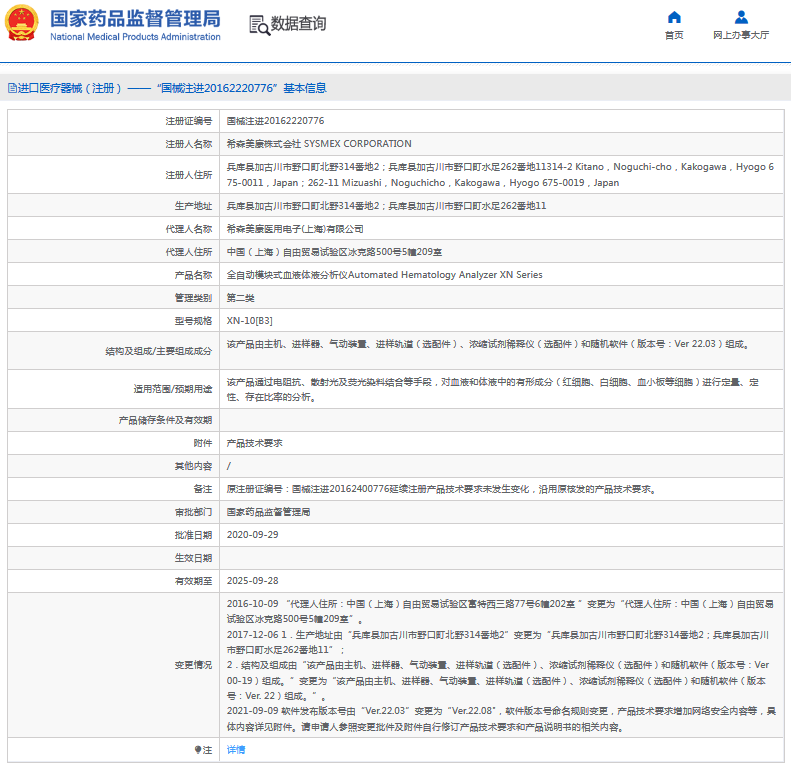The width and height of the screenshot is (791, 766).
Task: Click the document icon beside 进口医疗器械
Action: (12, 88)
